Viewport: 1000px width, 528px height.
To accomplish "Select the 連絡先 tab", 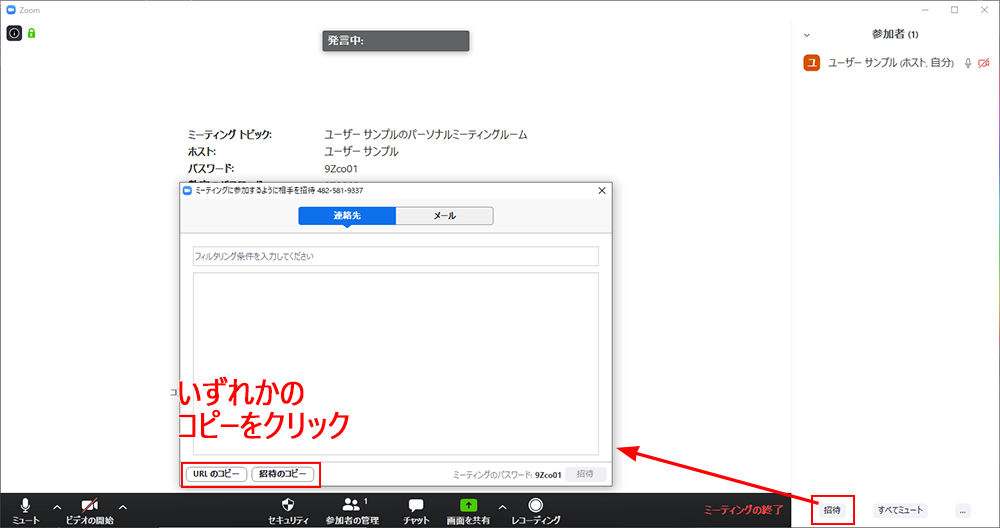I will click(347, 216).
